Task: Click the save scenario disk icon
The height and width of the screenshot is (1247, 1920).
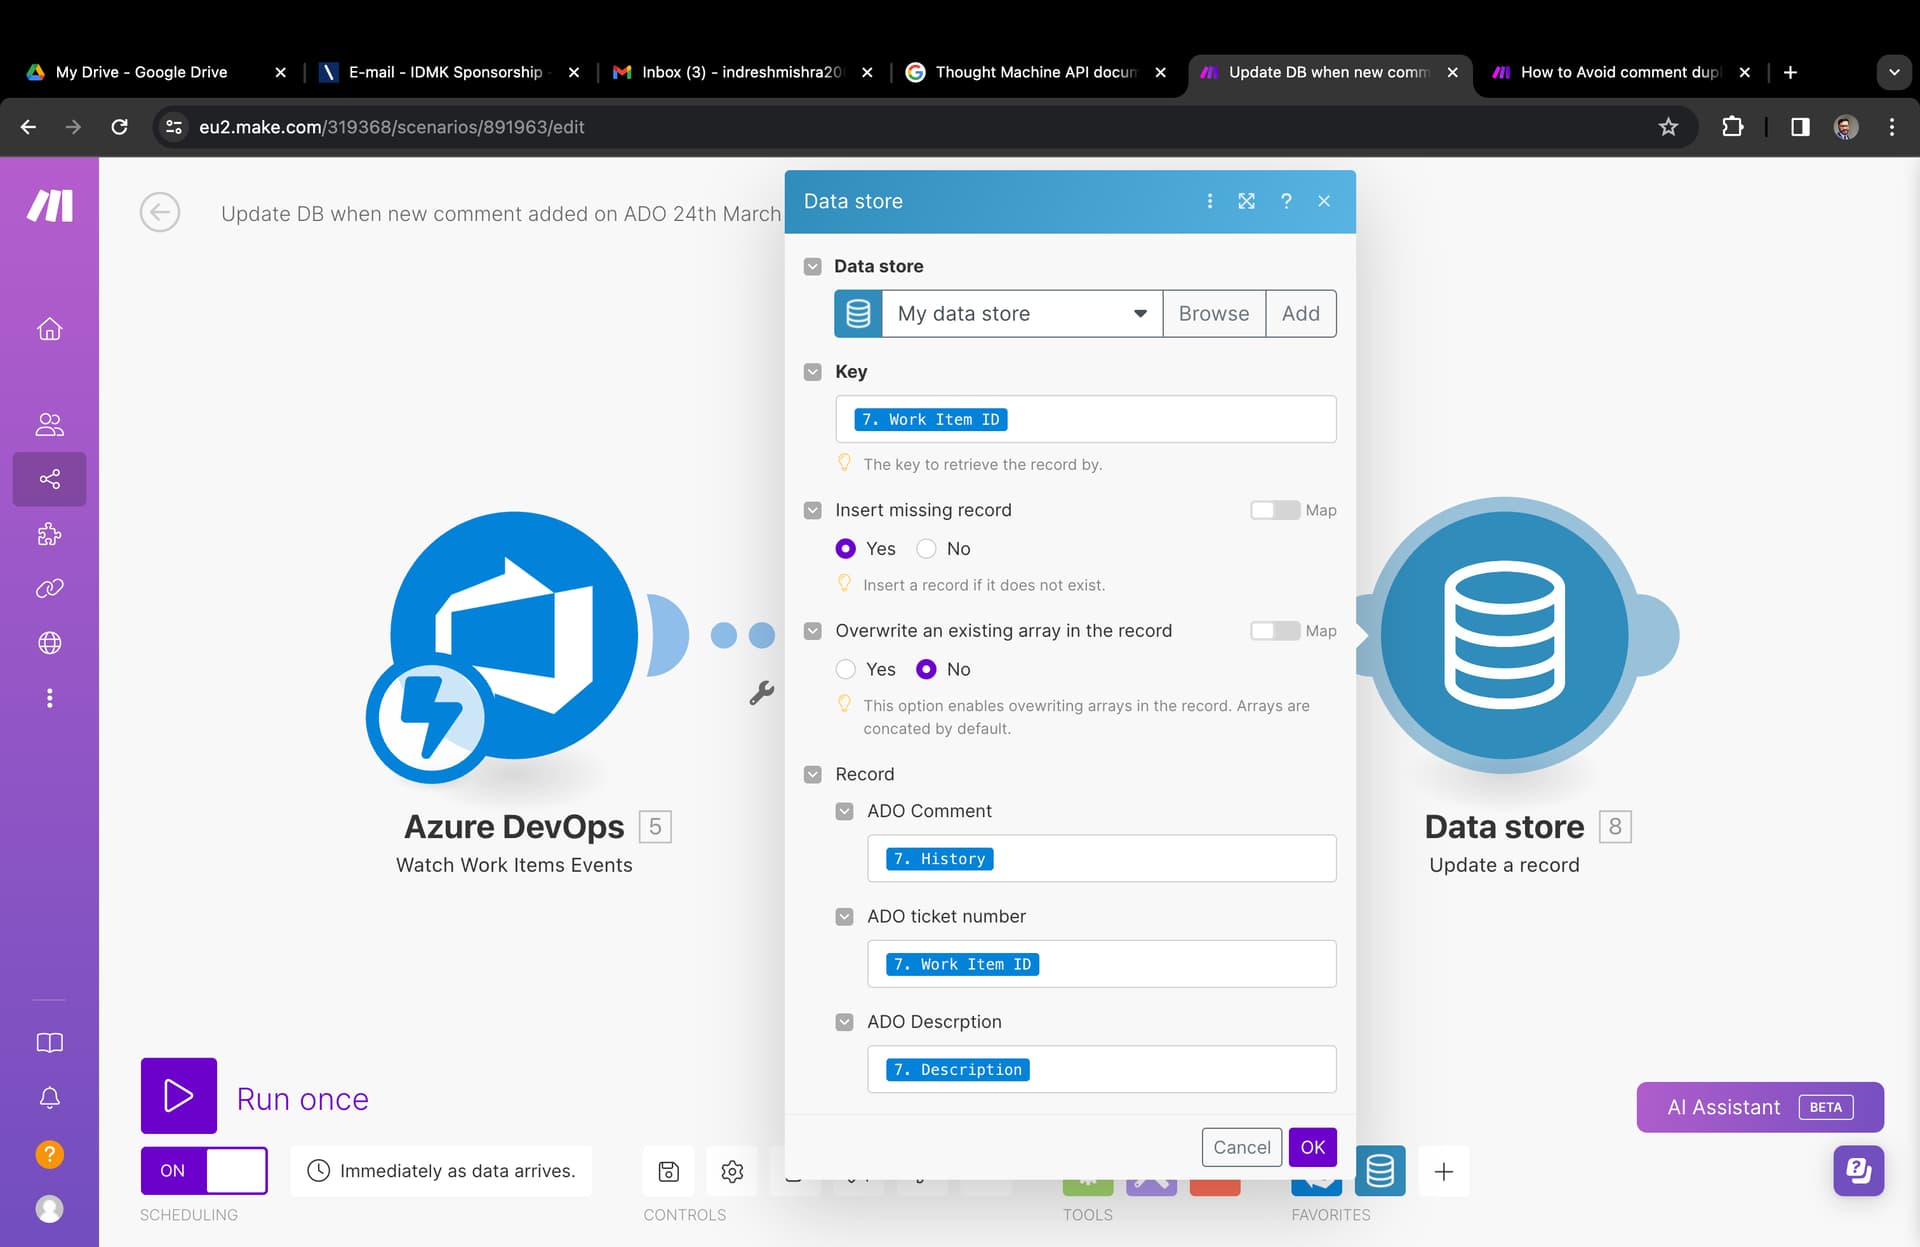Action: point(668,1171)
